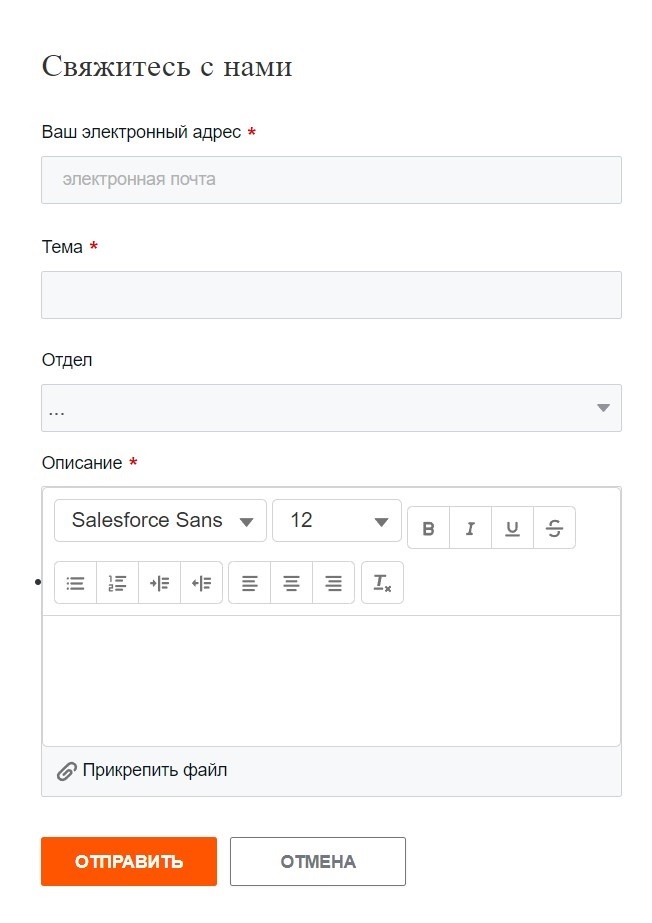Open the Salesforce Sans font dropdown
This screenshot has width=652, height=923.
coord(160,521)
